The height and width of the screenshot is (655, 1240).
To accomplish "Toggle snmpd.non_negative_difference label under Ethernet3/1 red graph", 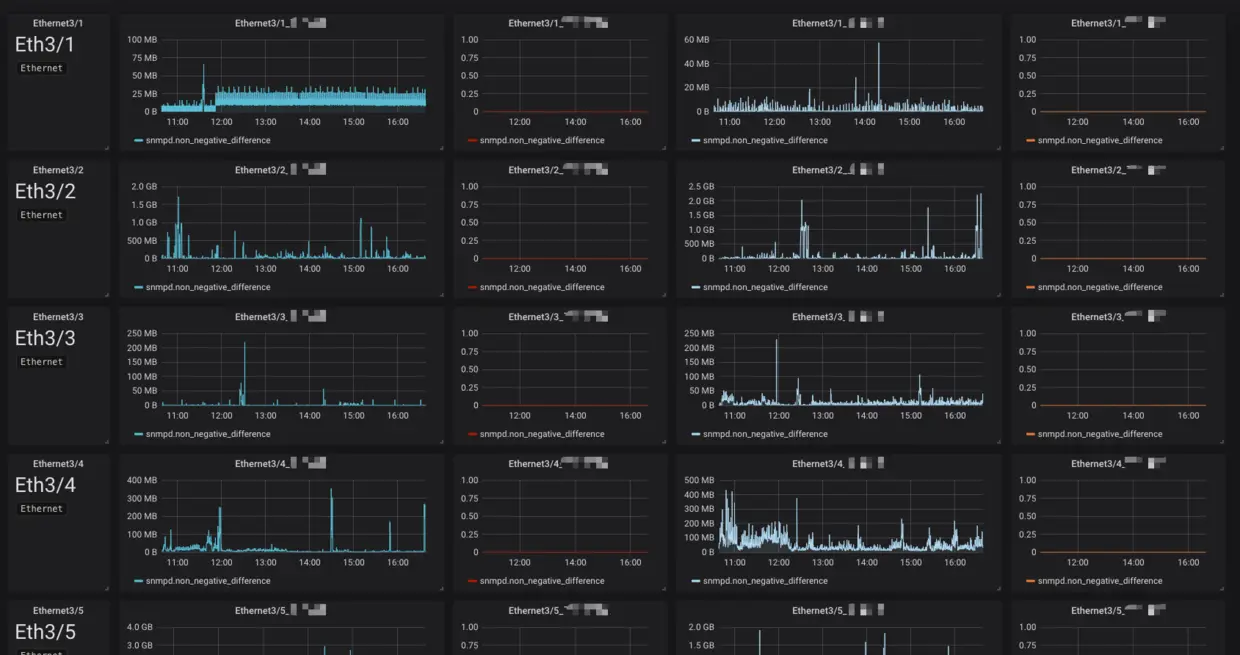I will click(x=542, y=140).
